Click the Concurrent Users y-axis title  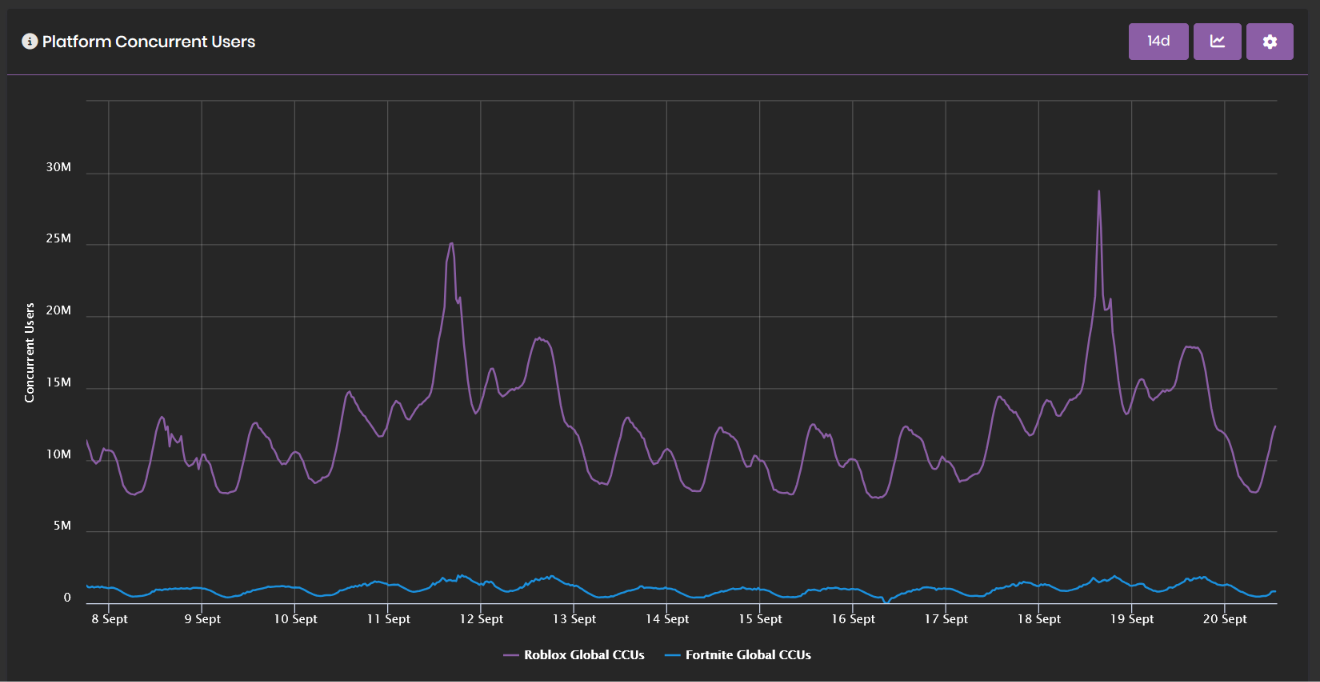pyautogui.click(x=30, y=353)
